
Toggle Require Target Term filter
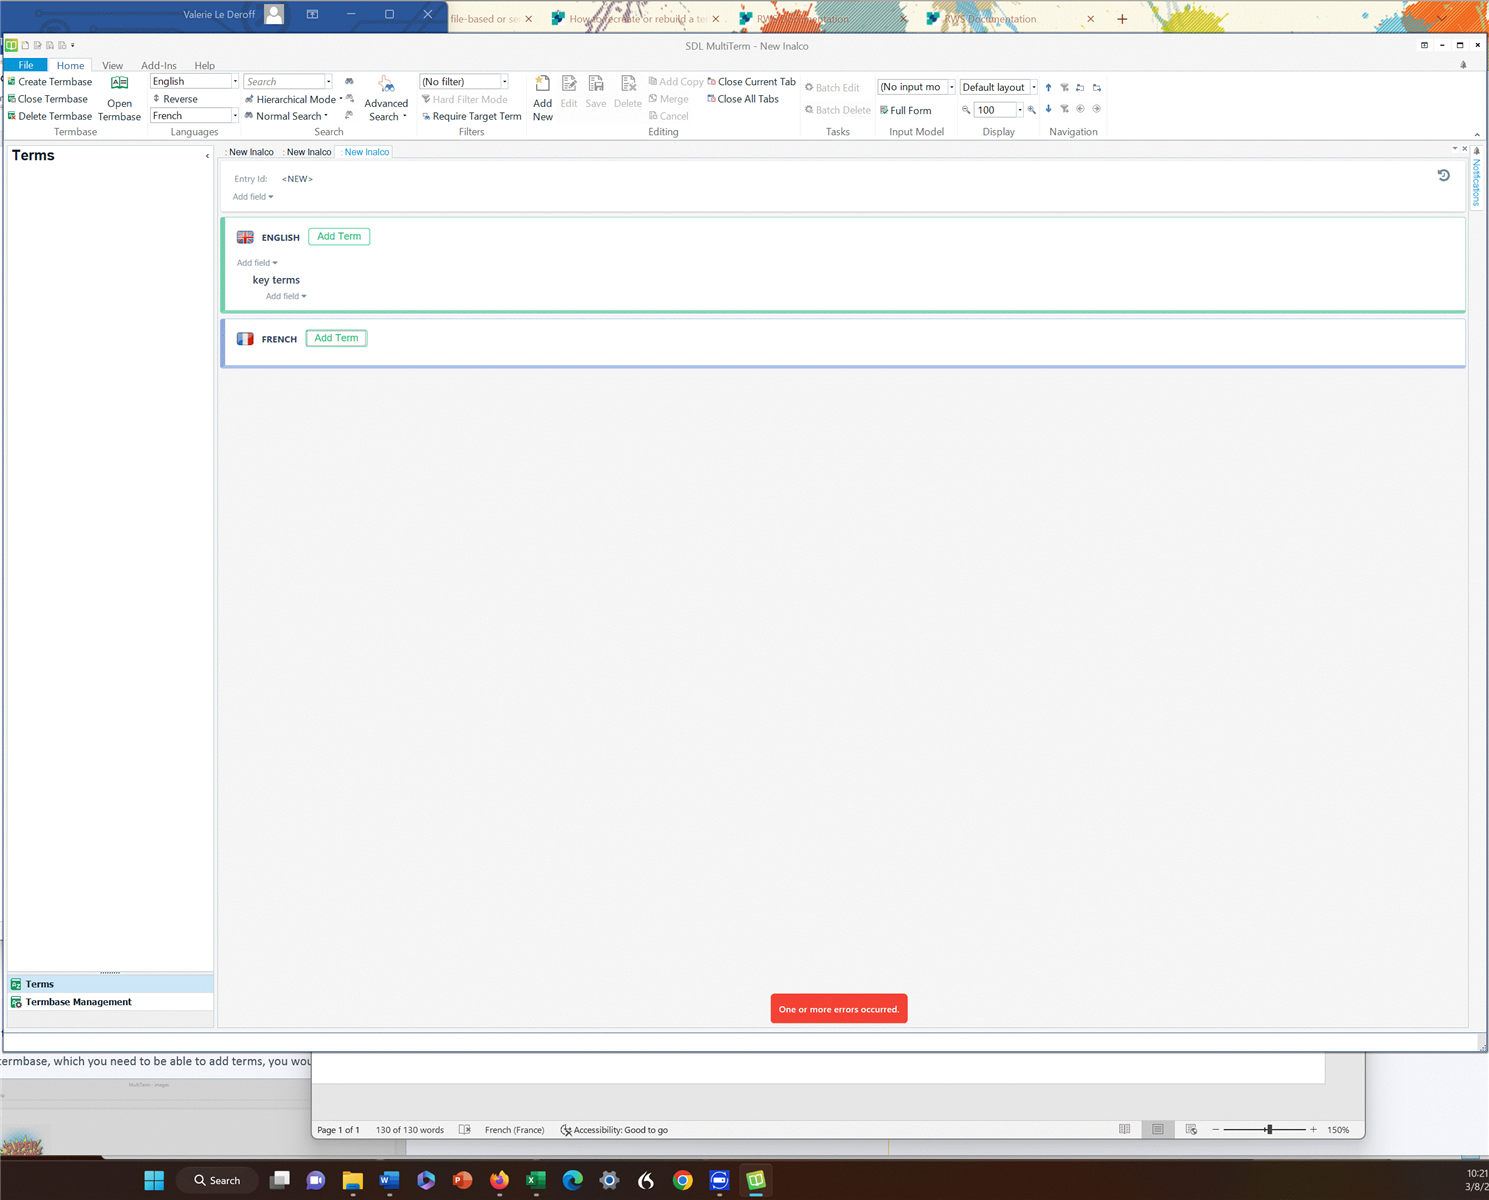pyautogui.click(x=471, y=116)
